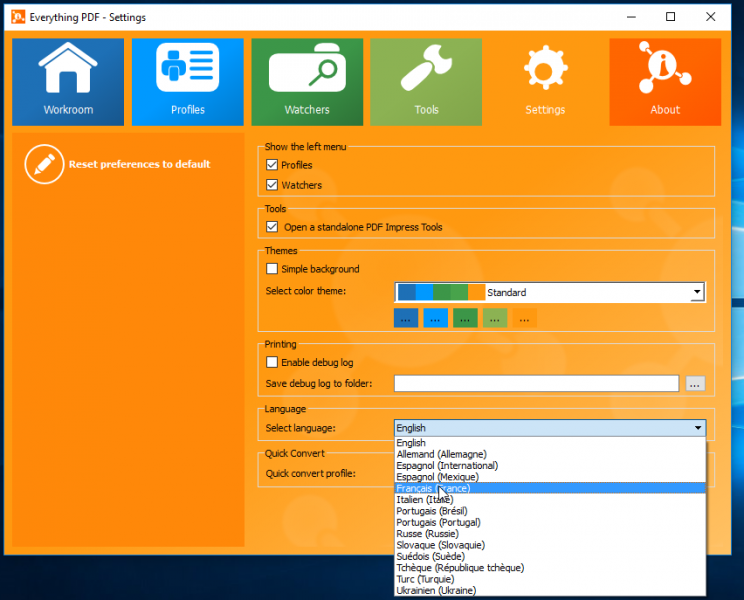
Task: Select Français (France) highlighted option
Action: pos(550,488)
